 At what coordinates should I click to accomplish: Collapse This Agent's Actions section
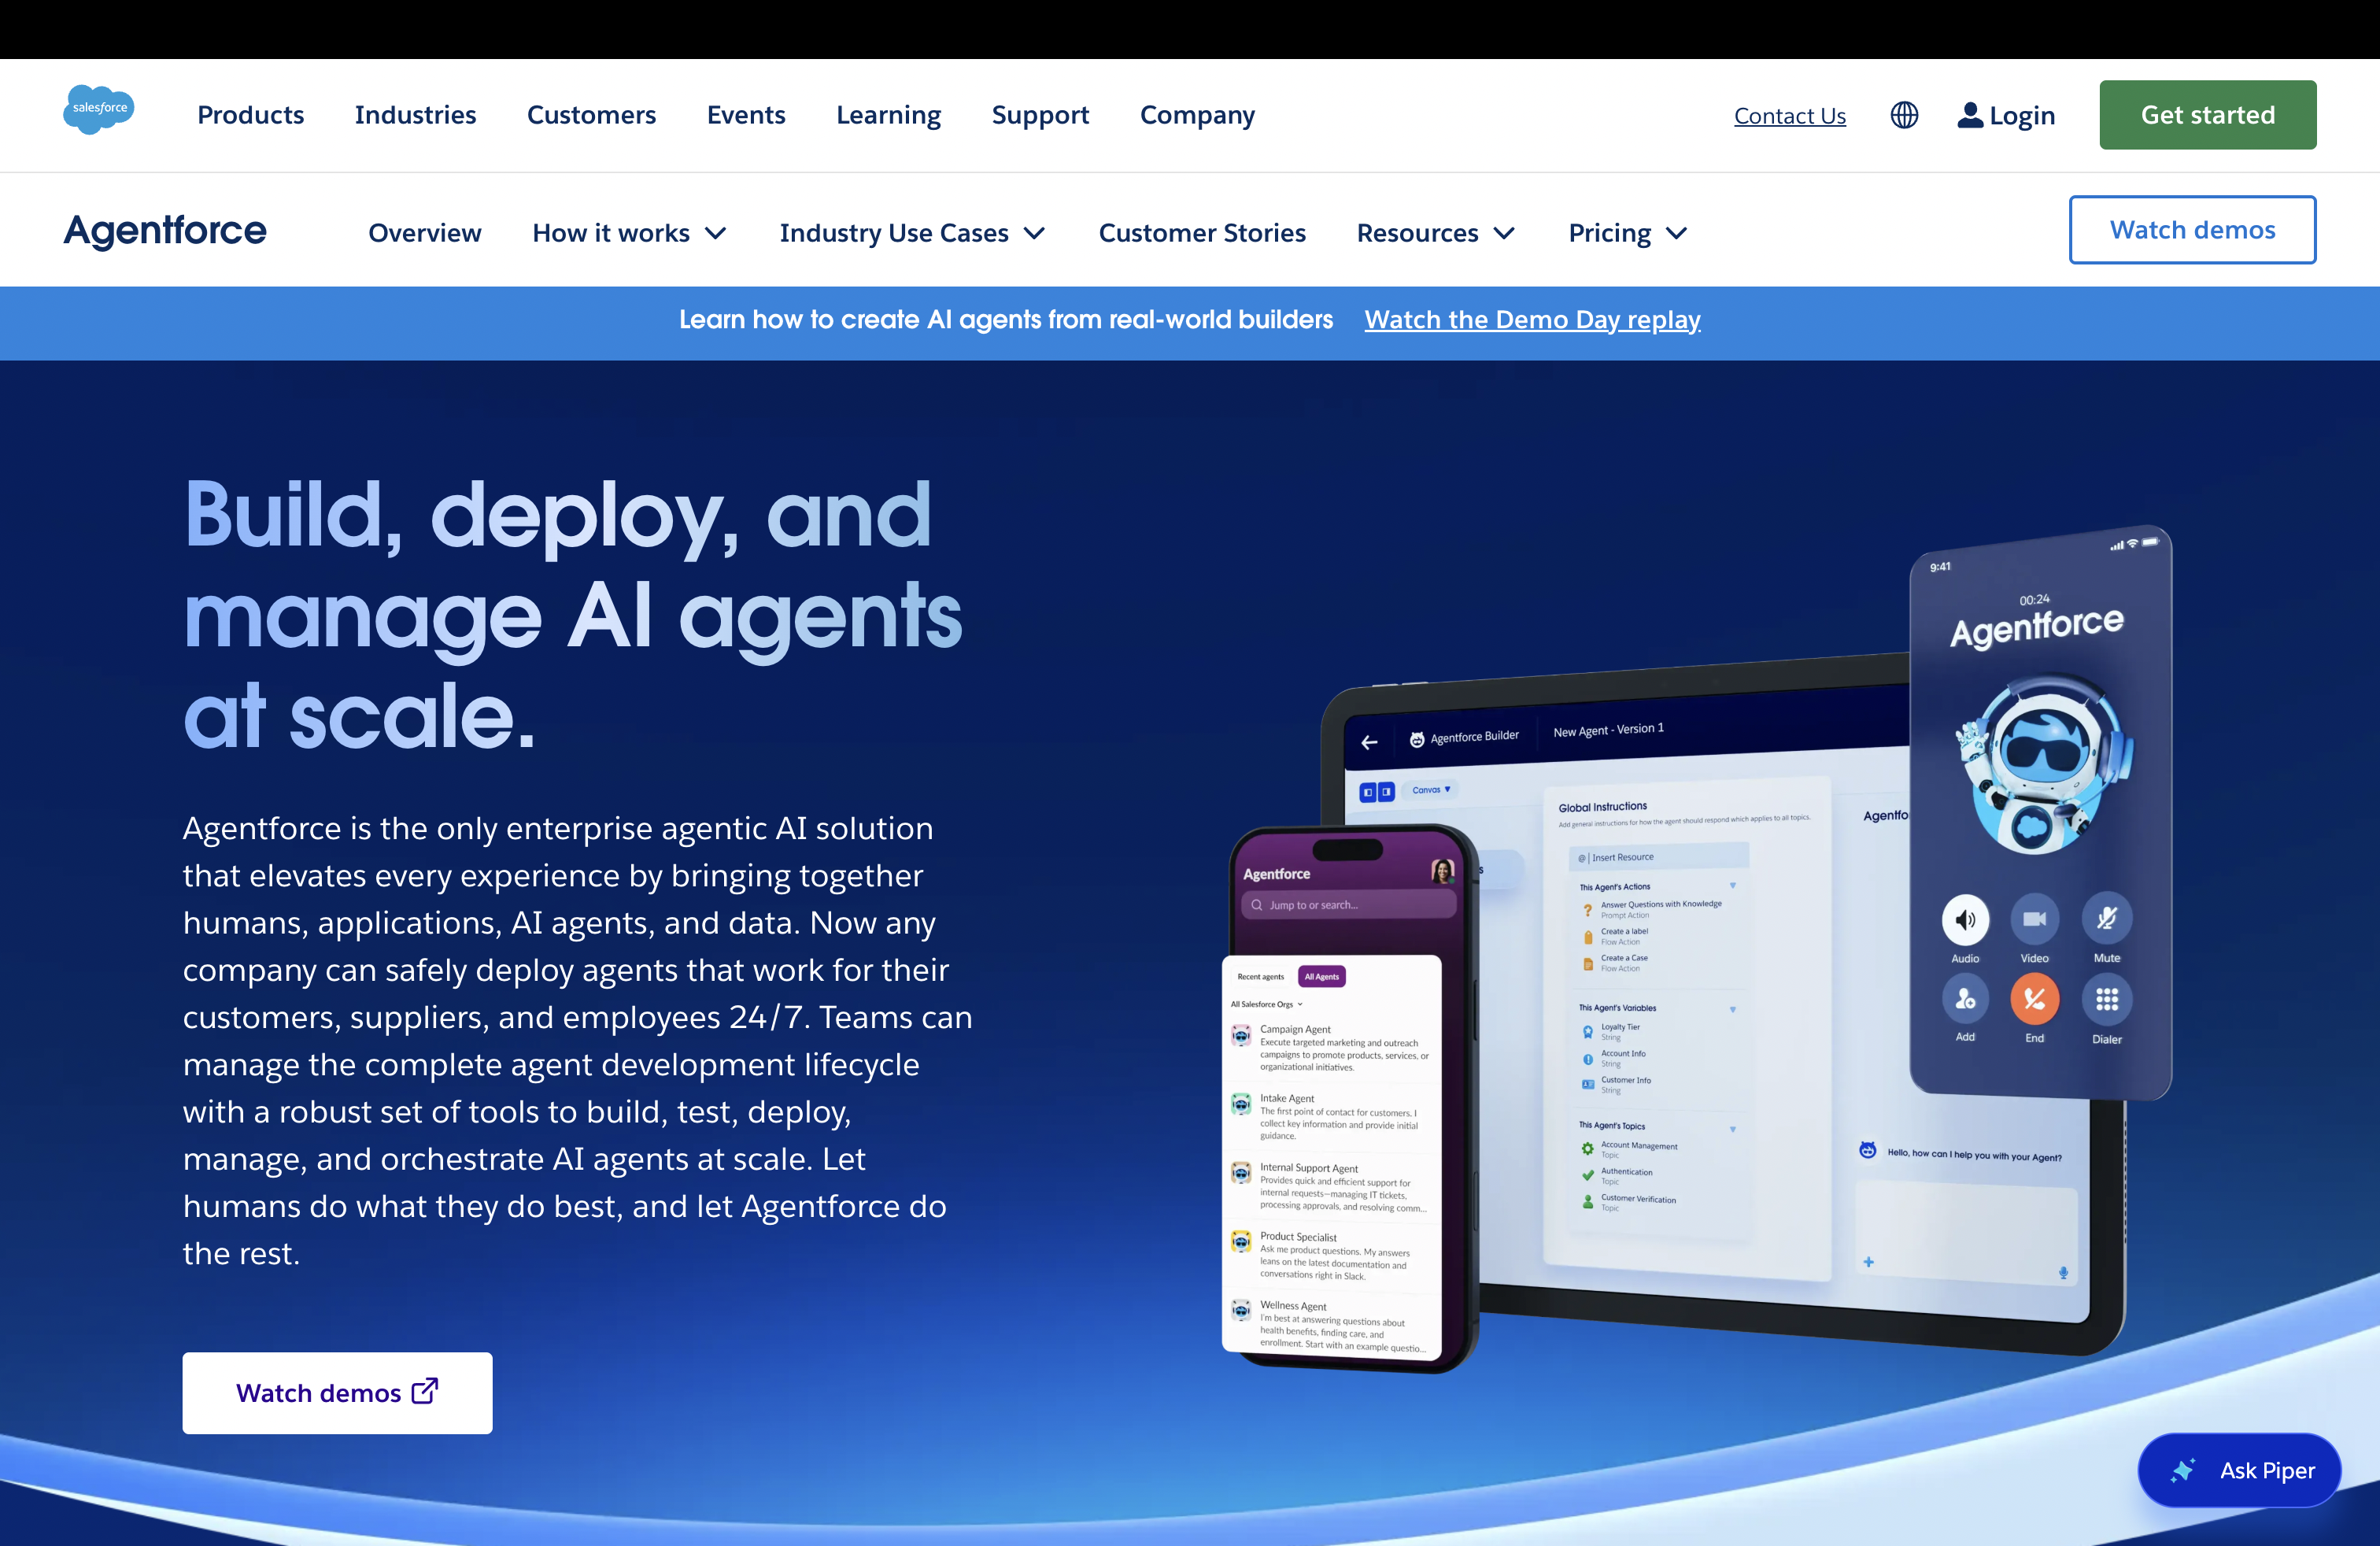(x=1732, y=885)
